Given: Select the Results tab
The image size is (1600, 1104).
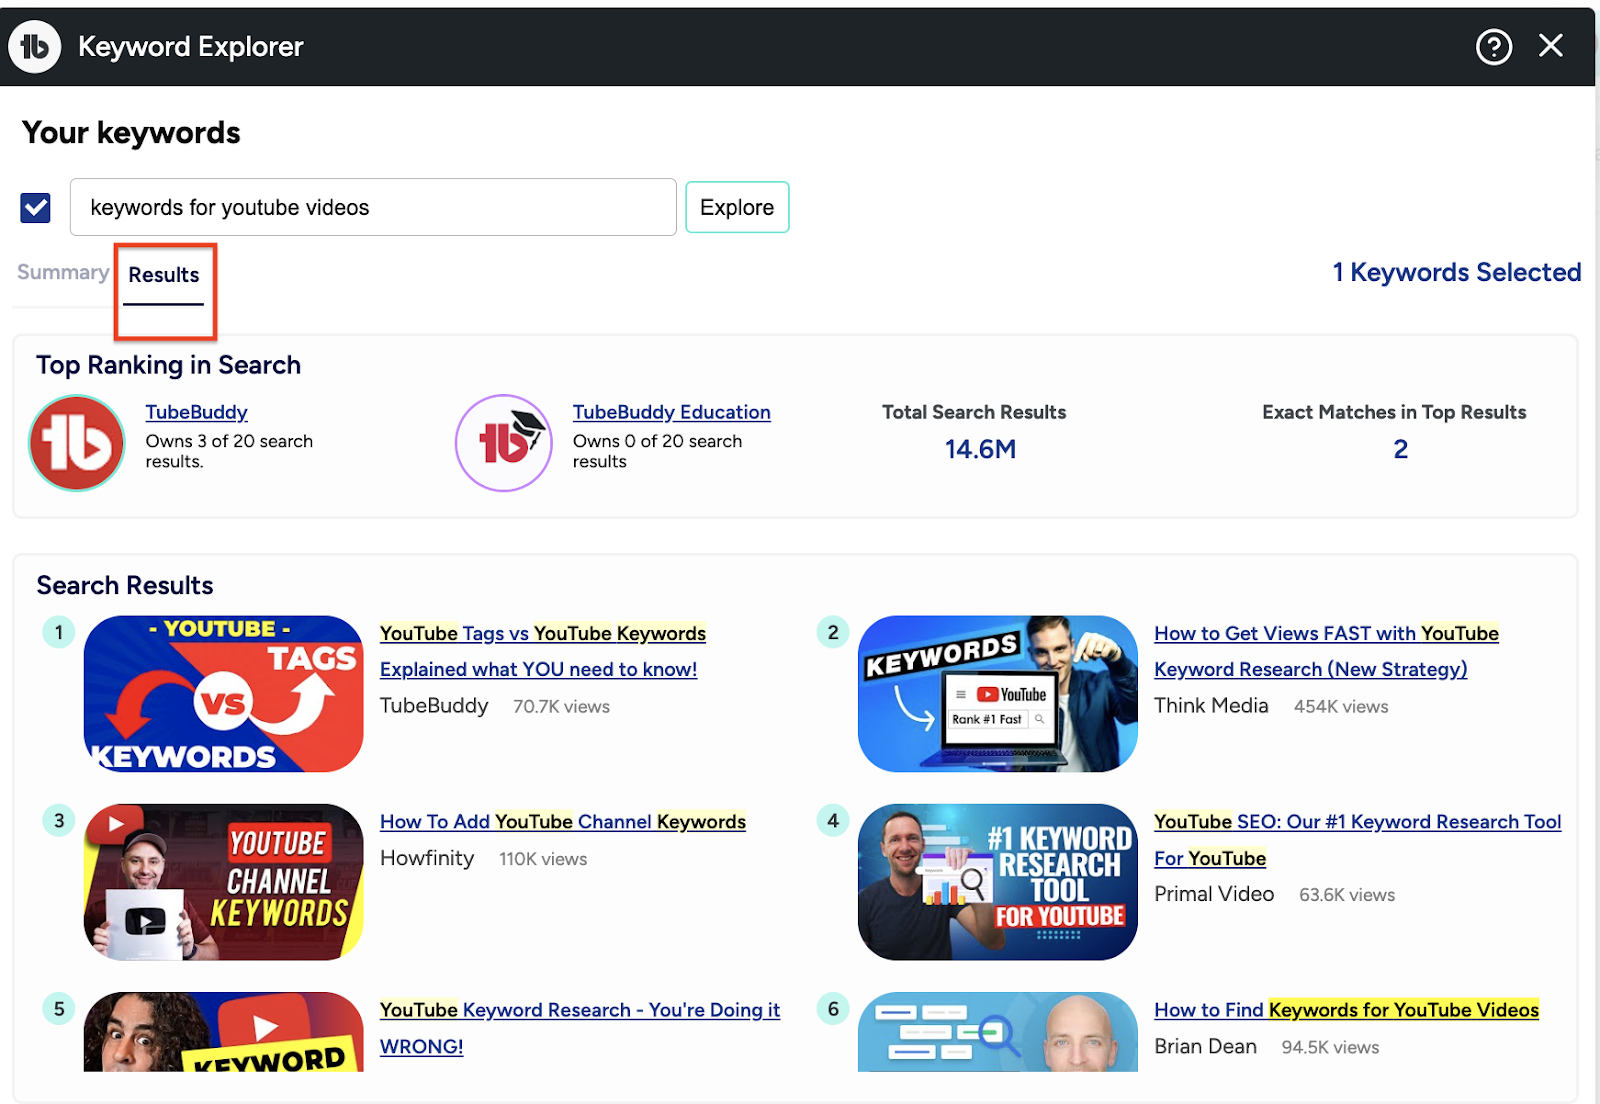Looking at the screenshot, I should tap(164, 275).
